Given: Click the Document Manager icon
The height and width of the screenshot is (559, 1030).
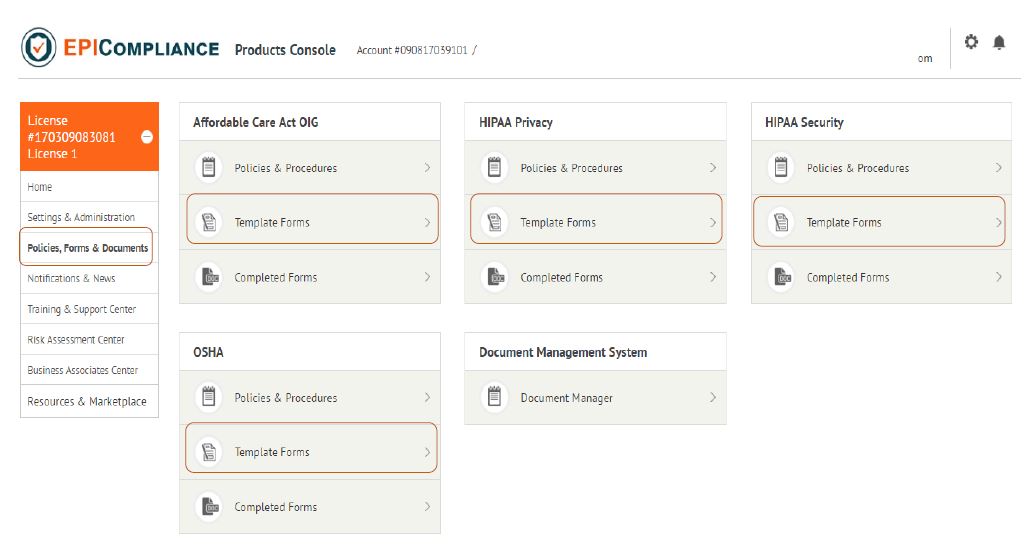Looking at the screenshot, I should 494,397.
